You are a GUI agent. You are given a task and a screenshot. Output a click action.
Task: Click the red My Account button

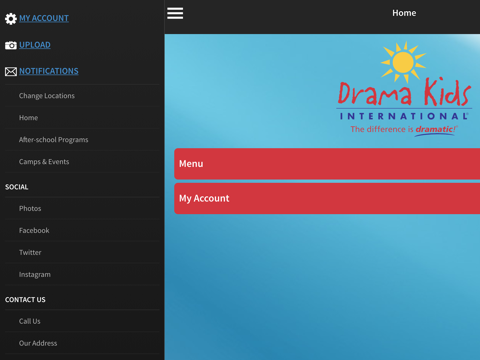(x=327, y=199)
